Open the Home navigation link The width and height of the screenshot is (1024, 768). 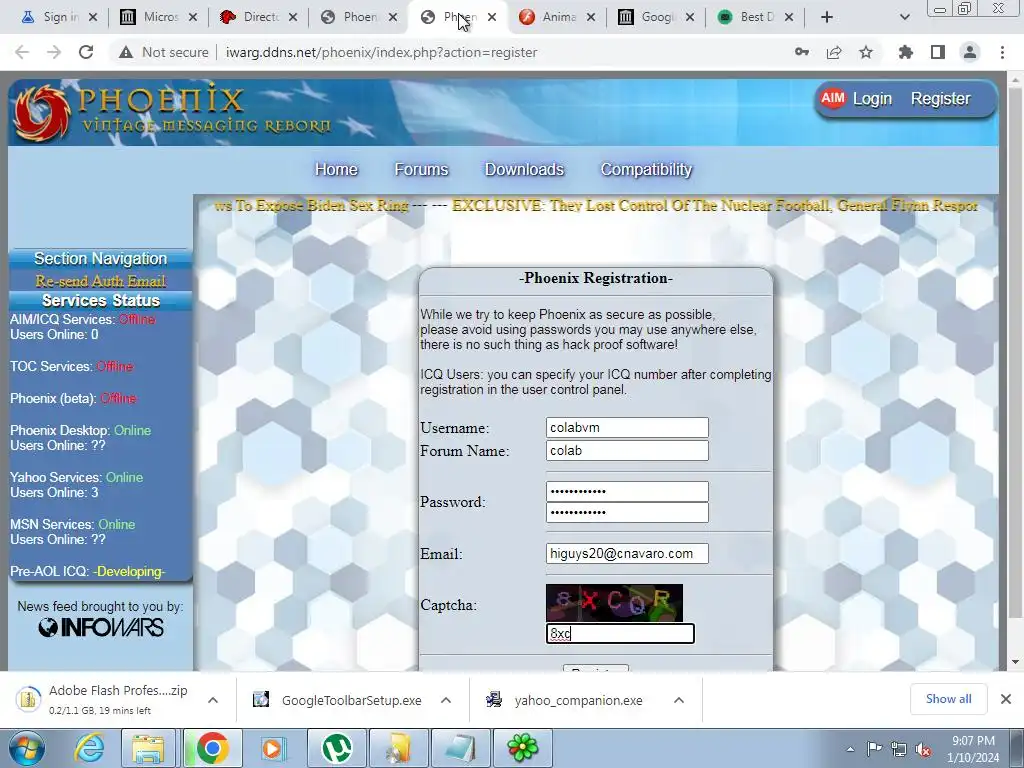336,170
